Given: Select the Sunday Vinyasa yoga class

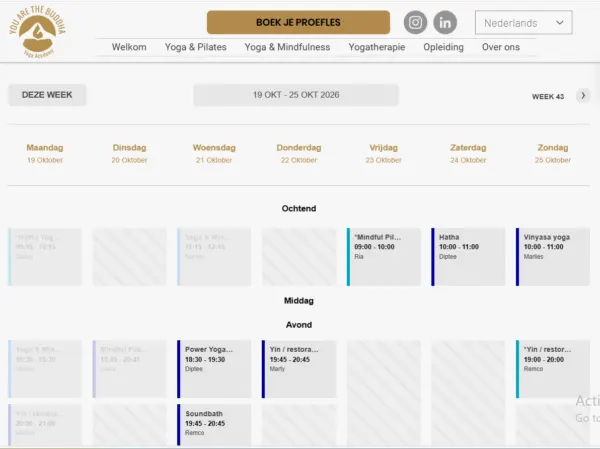Looking at the screenshot, I should pyautogui.click(x=553, y=257).
